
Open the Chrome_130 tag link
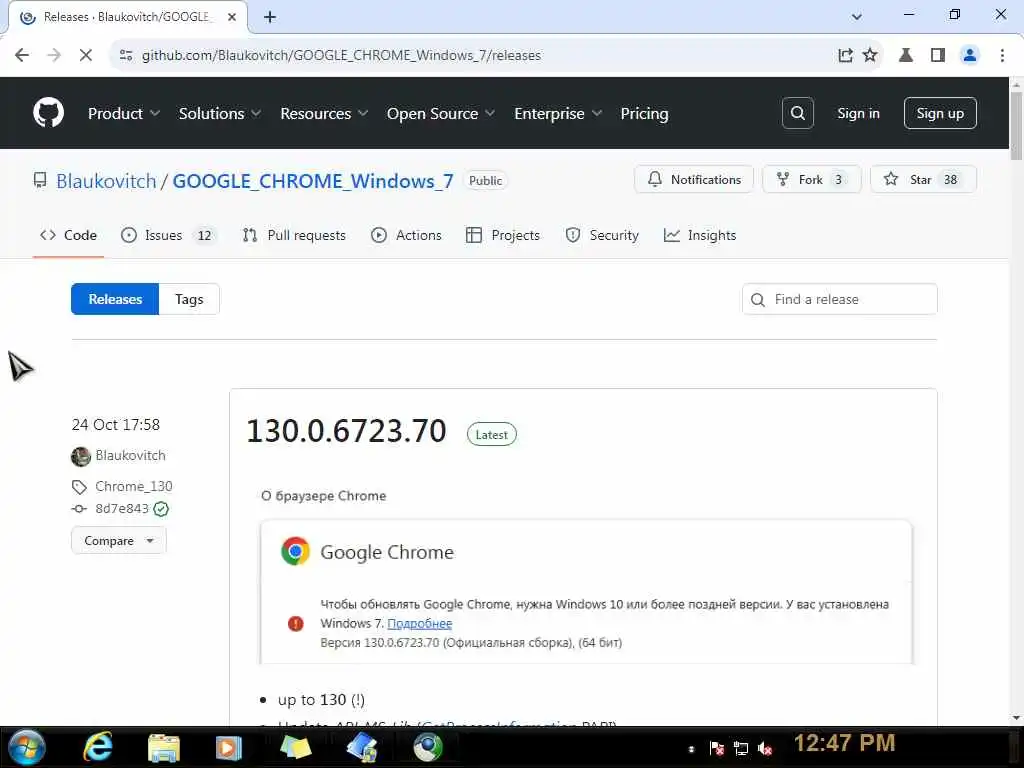pos(133,487)
